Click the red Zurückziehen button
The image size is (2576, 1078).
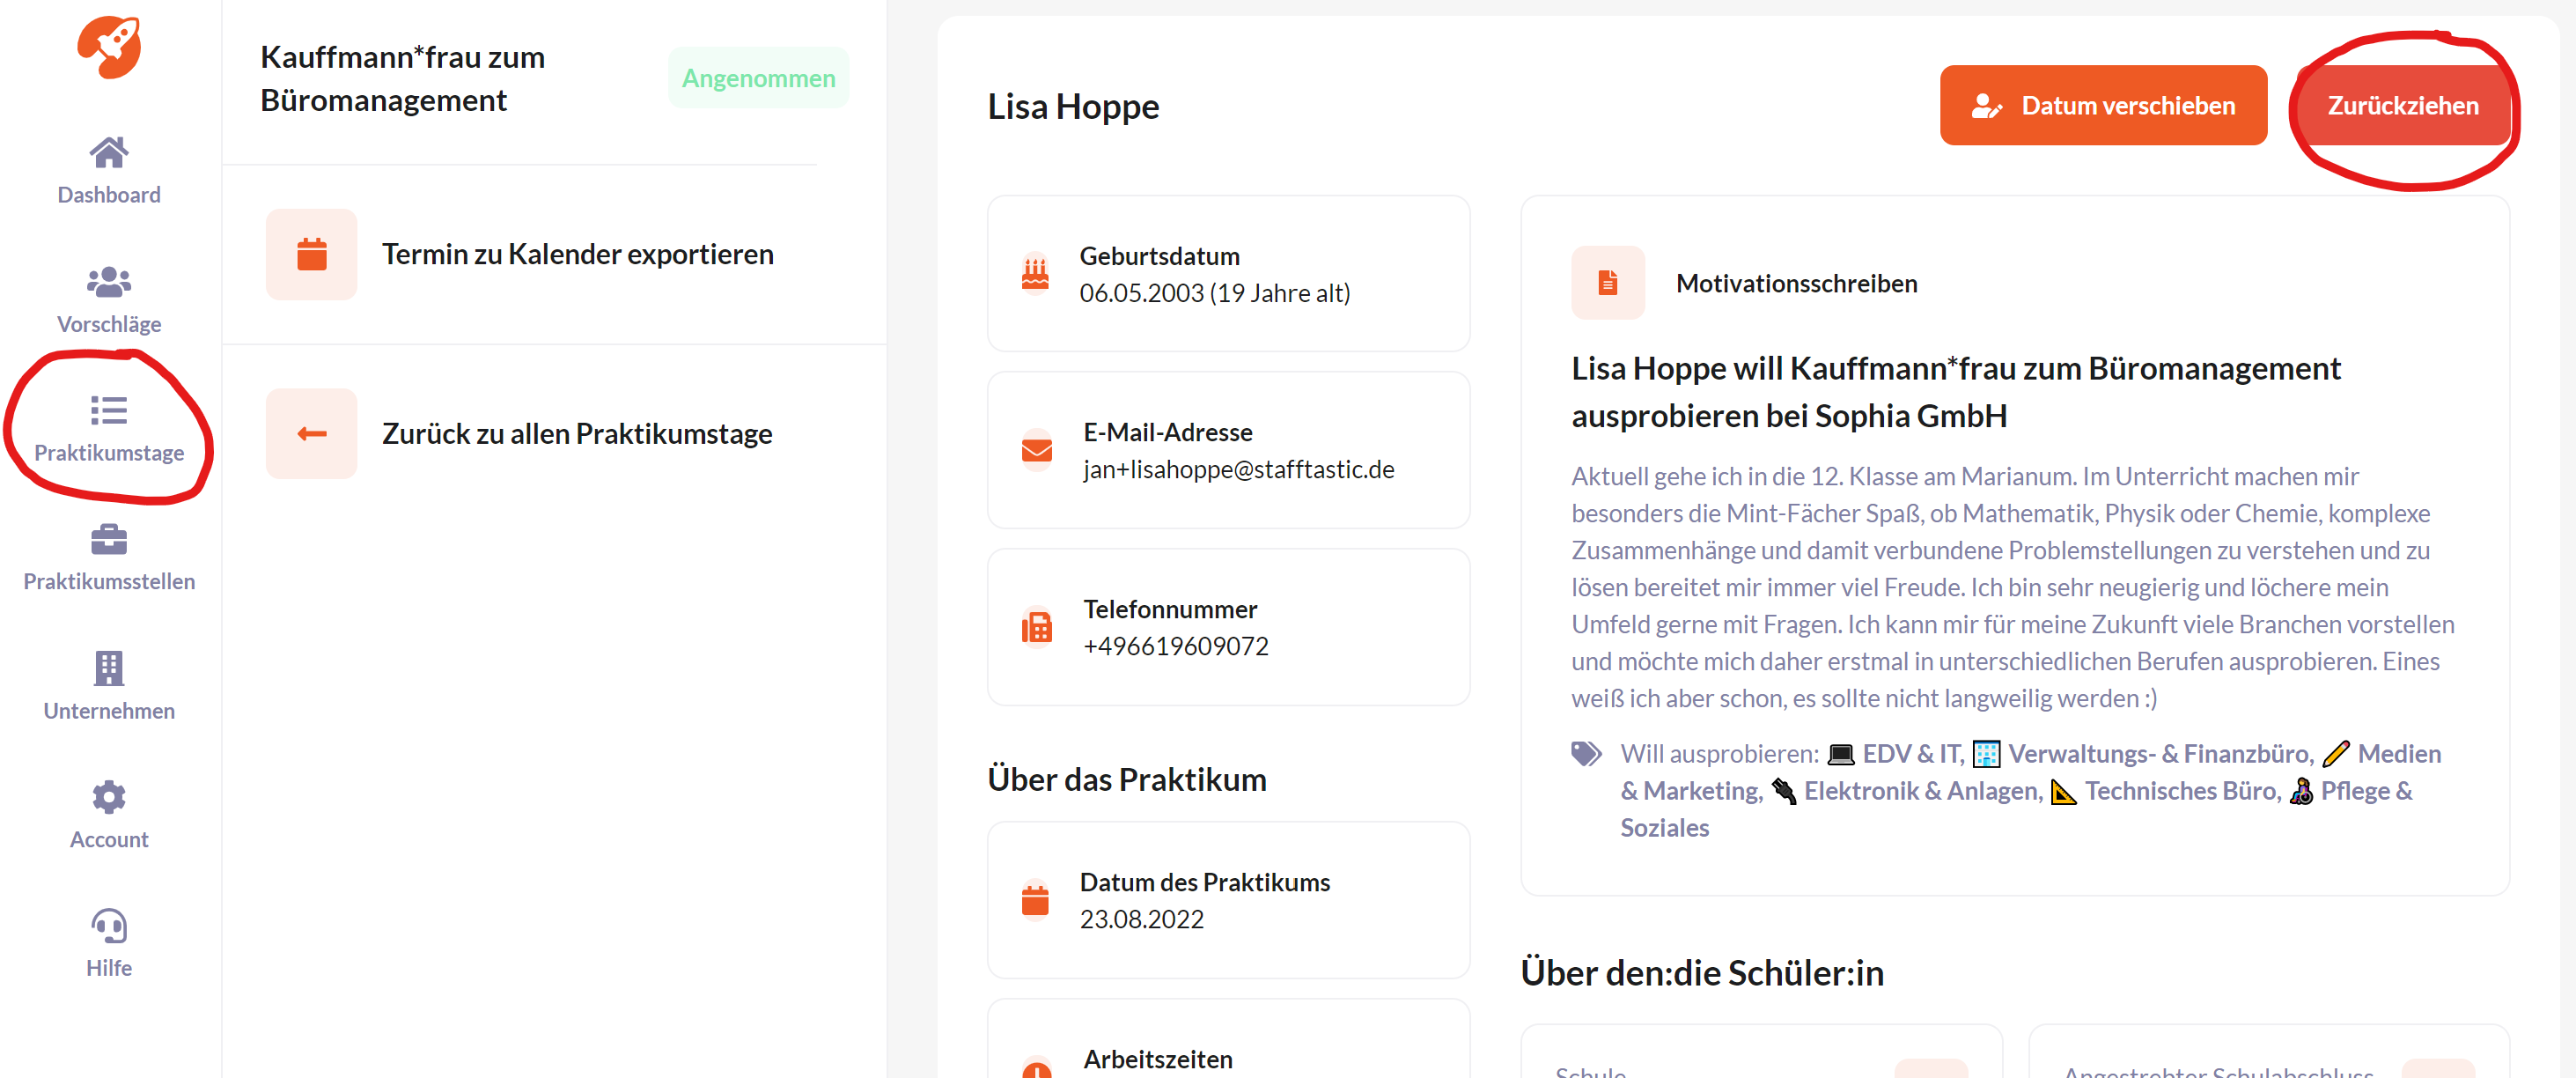tap(2403, 106)
